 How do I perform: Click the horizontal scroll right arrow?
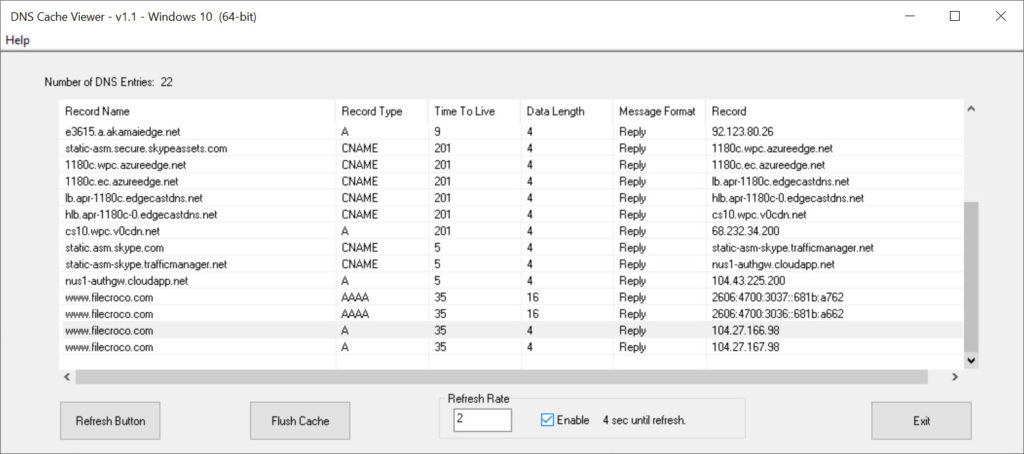point(954,377)
